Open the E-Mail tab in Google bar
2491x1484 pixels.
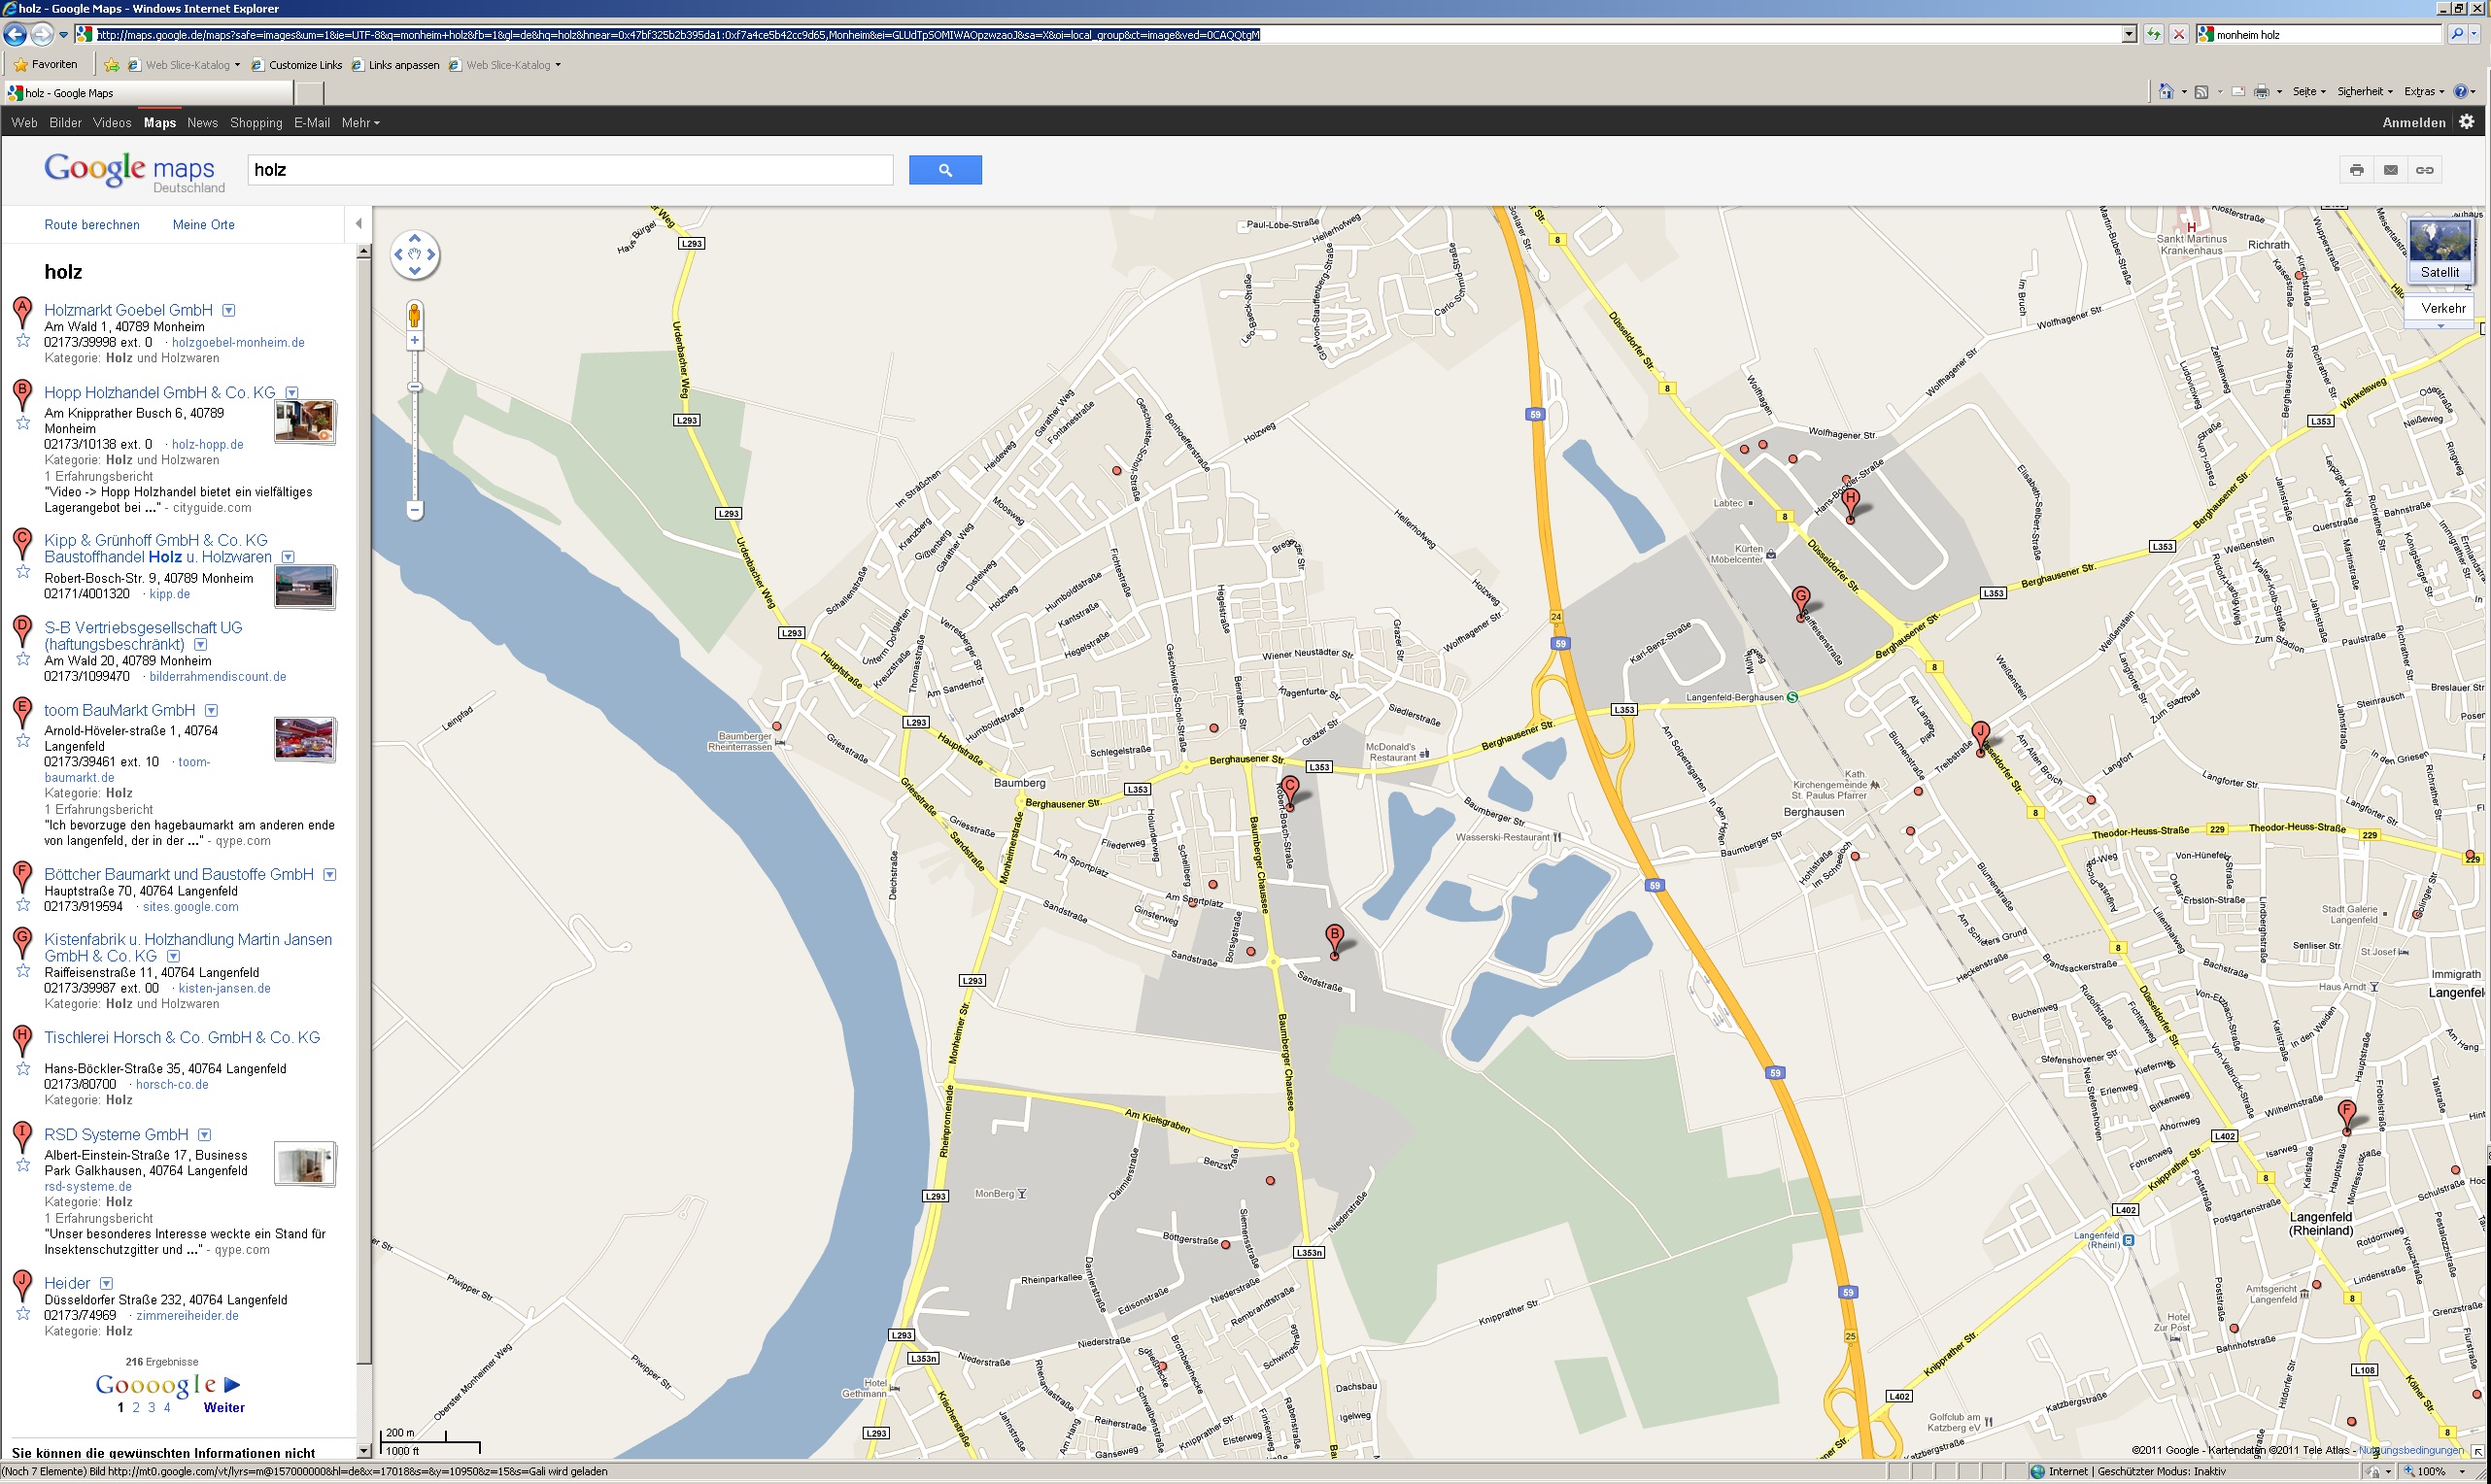(312, 123)
